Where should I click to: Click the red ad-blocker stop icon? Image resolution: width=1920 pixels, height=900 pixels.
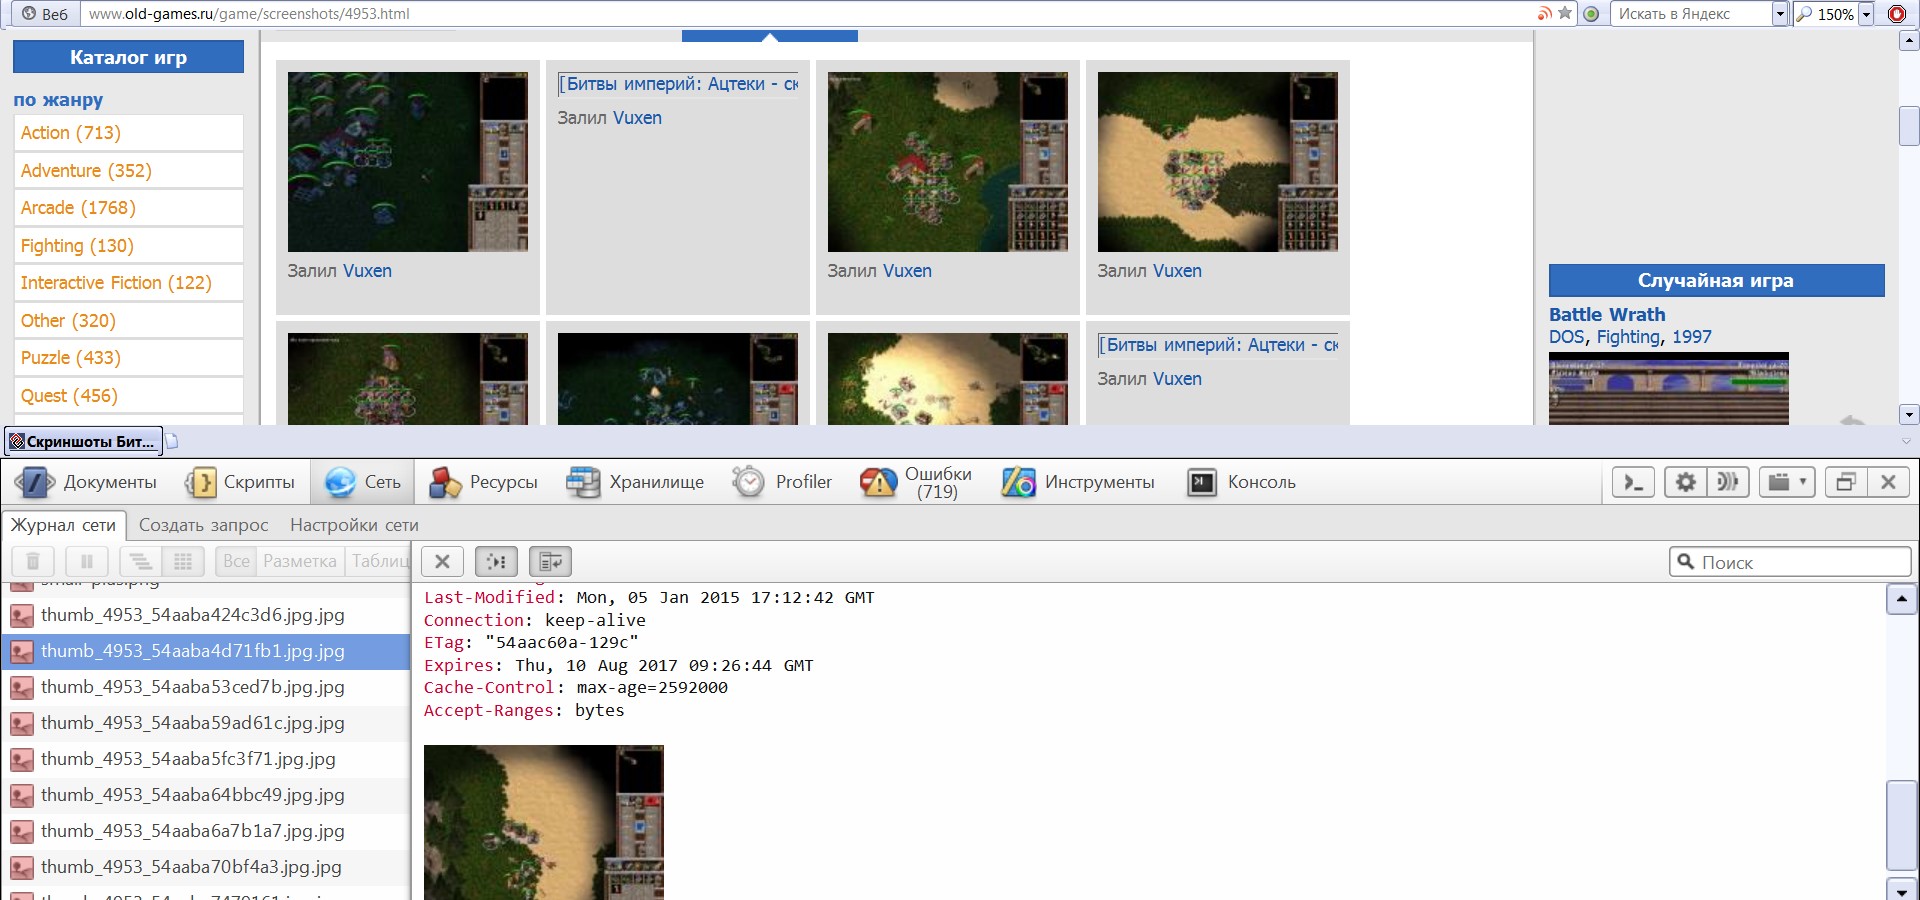[1897, 14]
